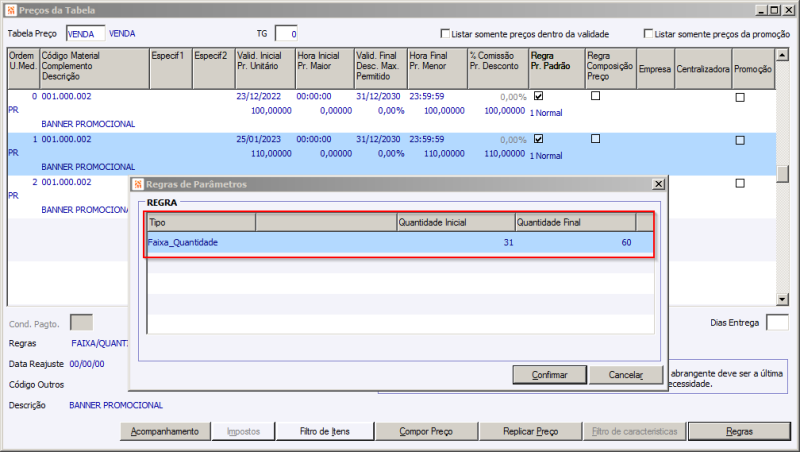
Task: Enable Listar somente preços dentro da validade
Action: (446, 33)
